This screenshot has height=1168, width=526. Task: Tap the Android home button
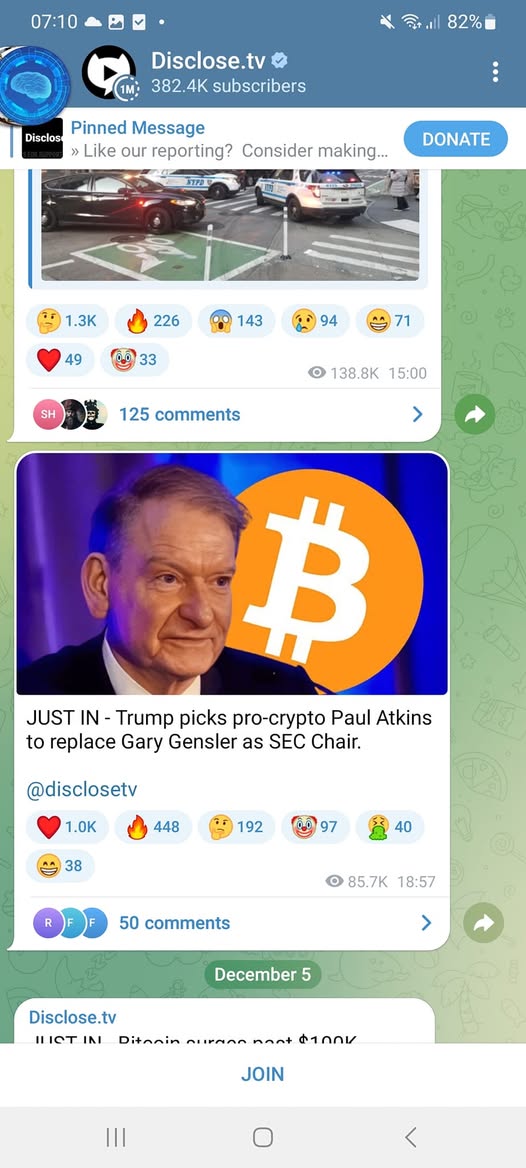[263, 1137]
